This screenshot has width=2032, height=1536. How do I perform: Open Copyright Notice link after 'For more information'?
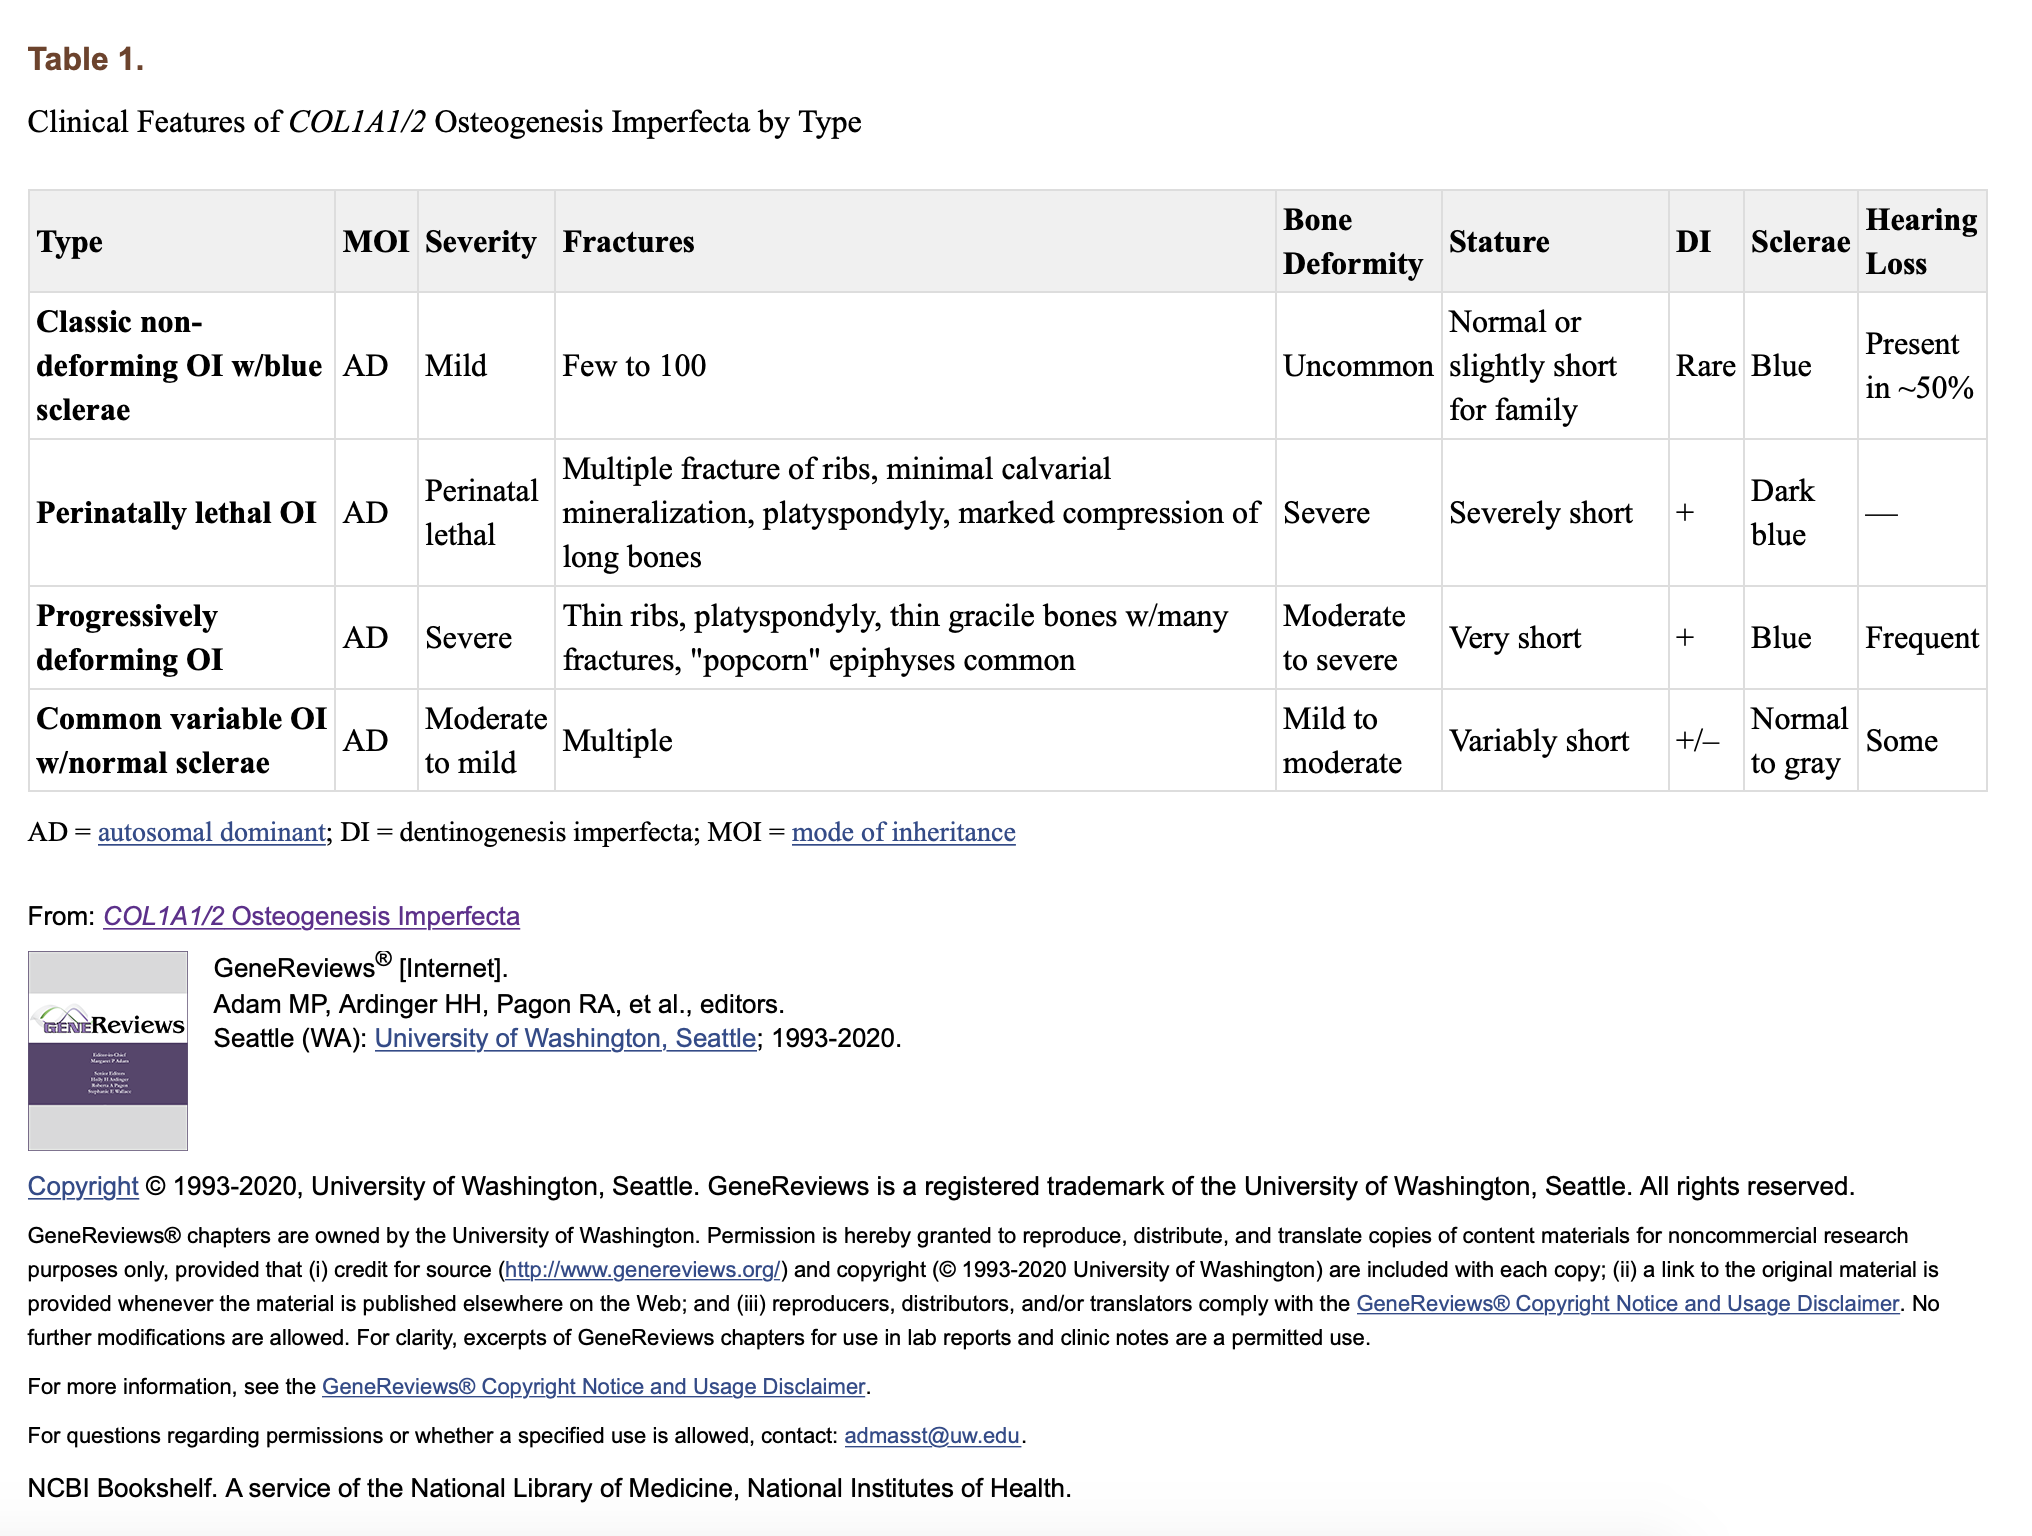tap(593, 1387)
